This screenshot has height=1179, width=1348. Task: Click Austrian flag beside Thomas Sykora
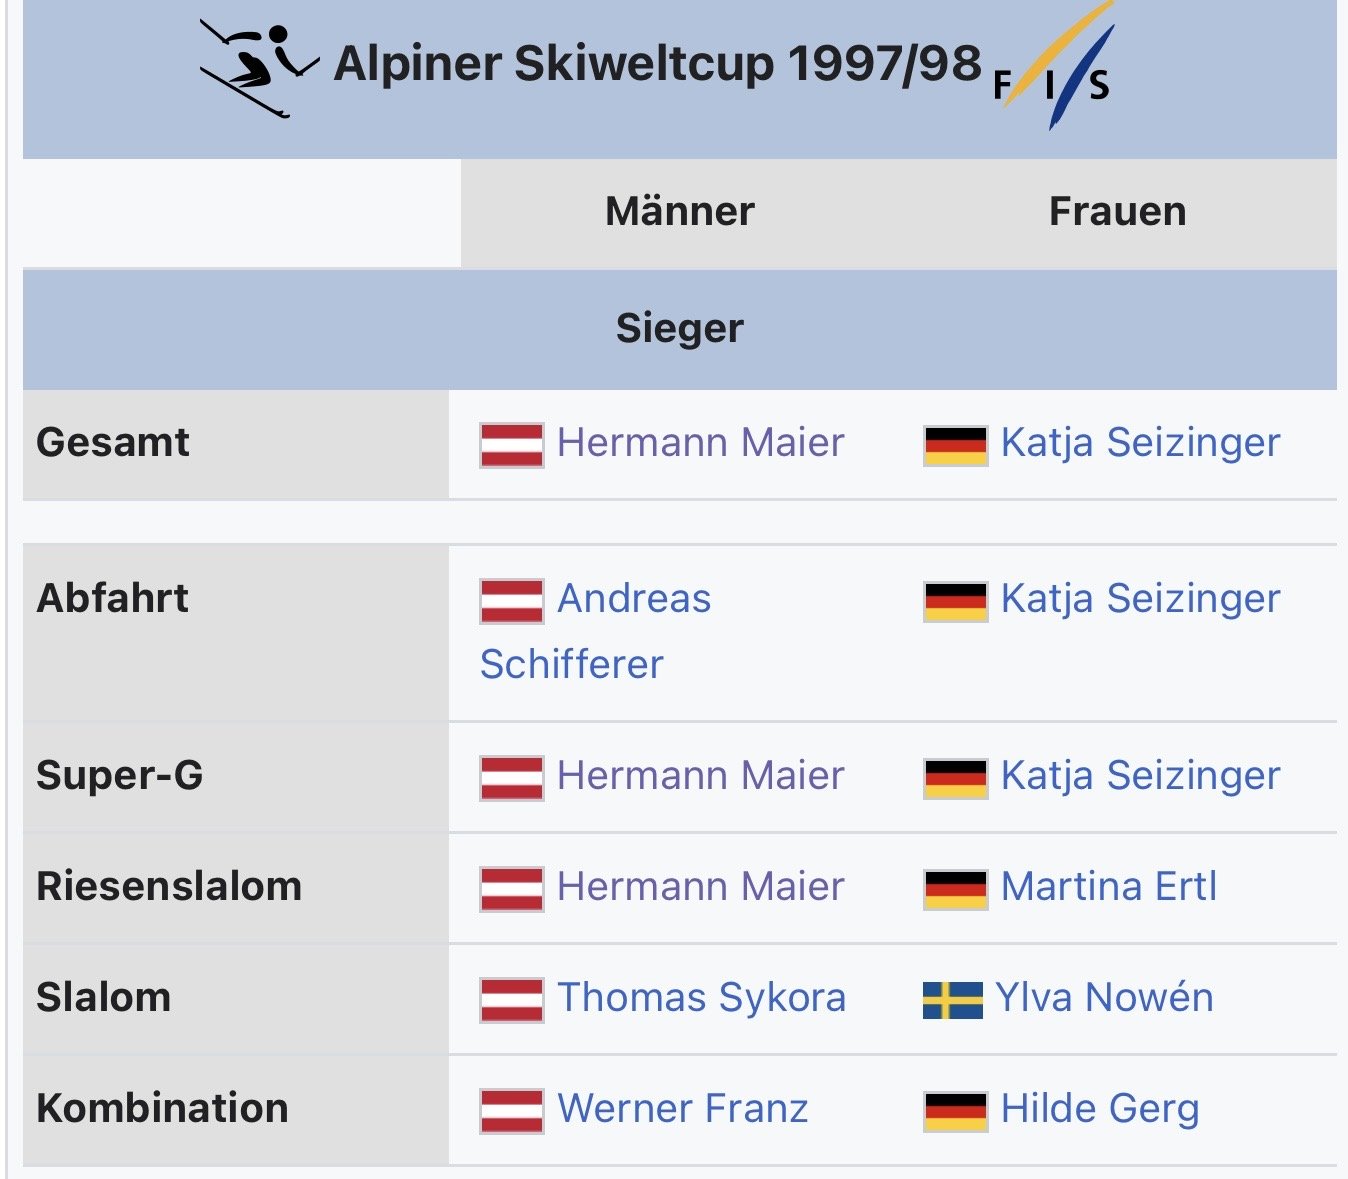pos(512,999)
